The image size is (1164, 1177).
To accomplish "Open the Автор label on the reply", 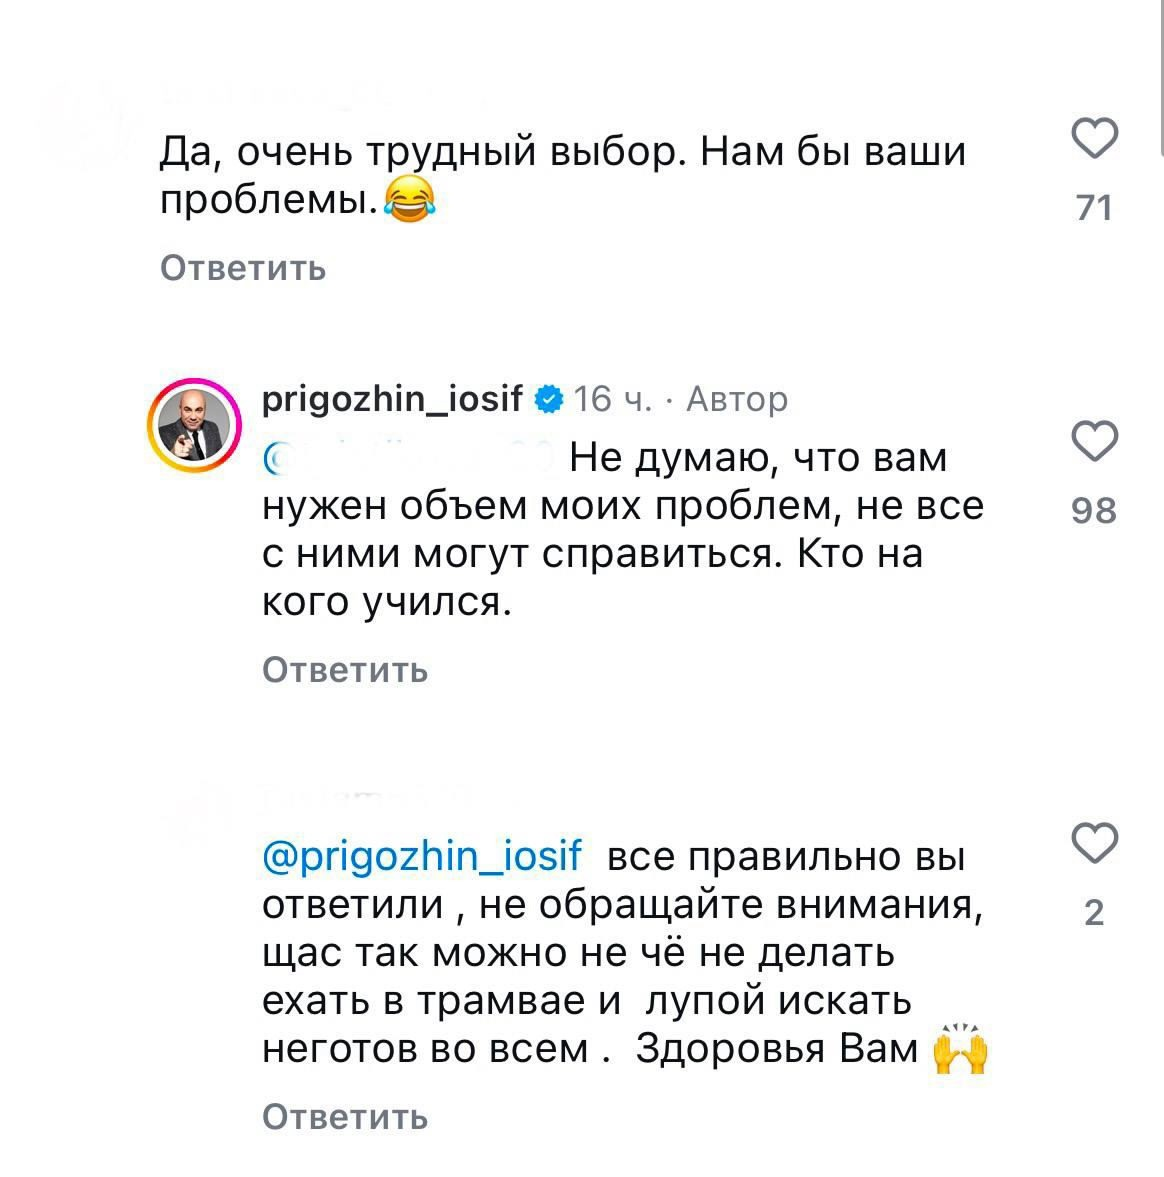I will [x=735, y=398].
